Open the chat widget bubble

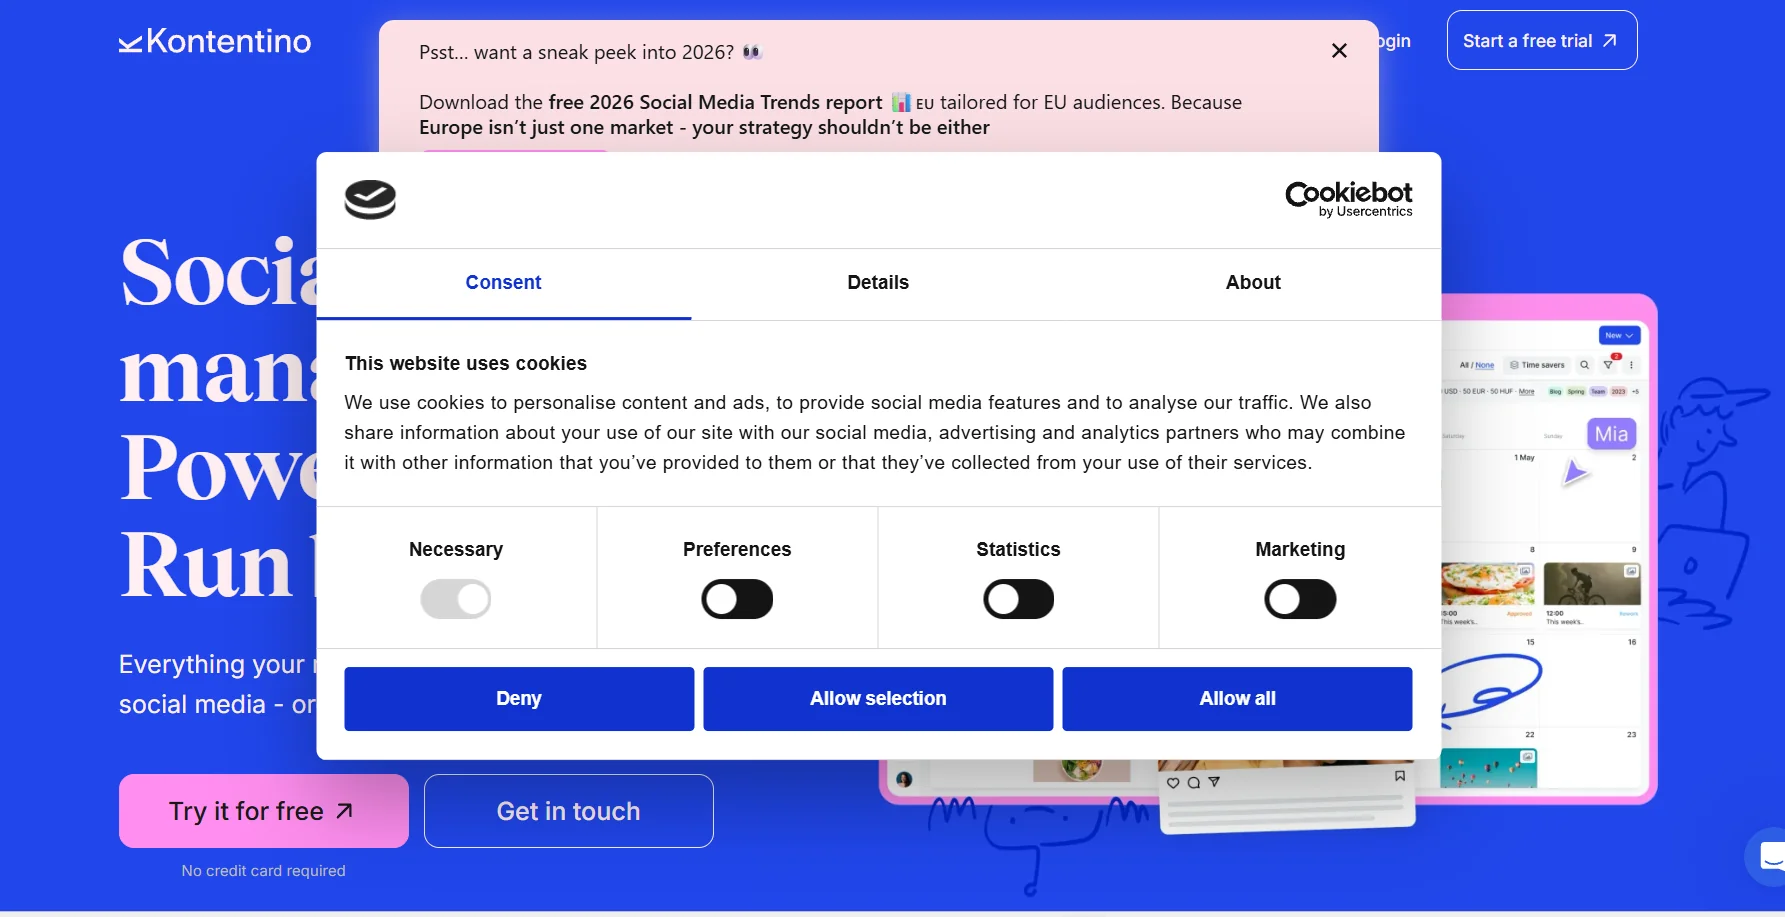click(1769, 856)
